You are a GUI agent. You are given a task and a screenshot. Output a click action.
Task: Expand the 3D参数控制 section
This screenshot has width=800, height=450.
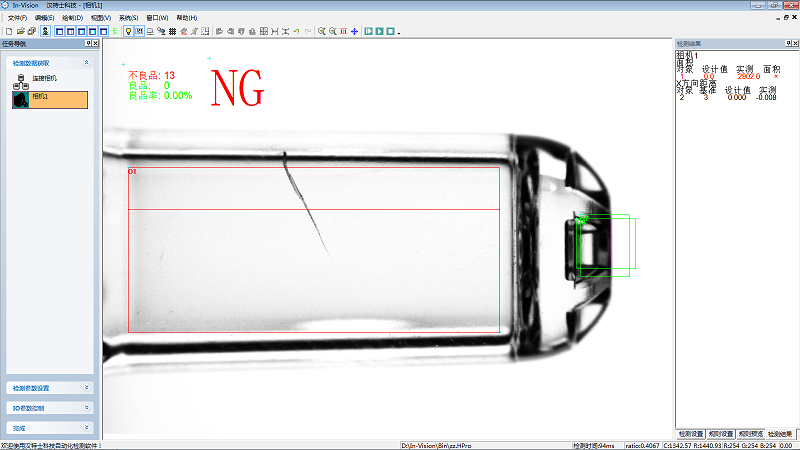click(x=87, y=408)
